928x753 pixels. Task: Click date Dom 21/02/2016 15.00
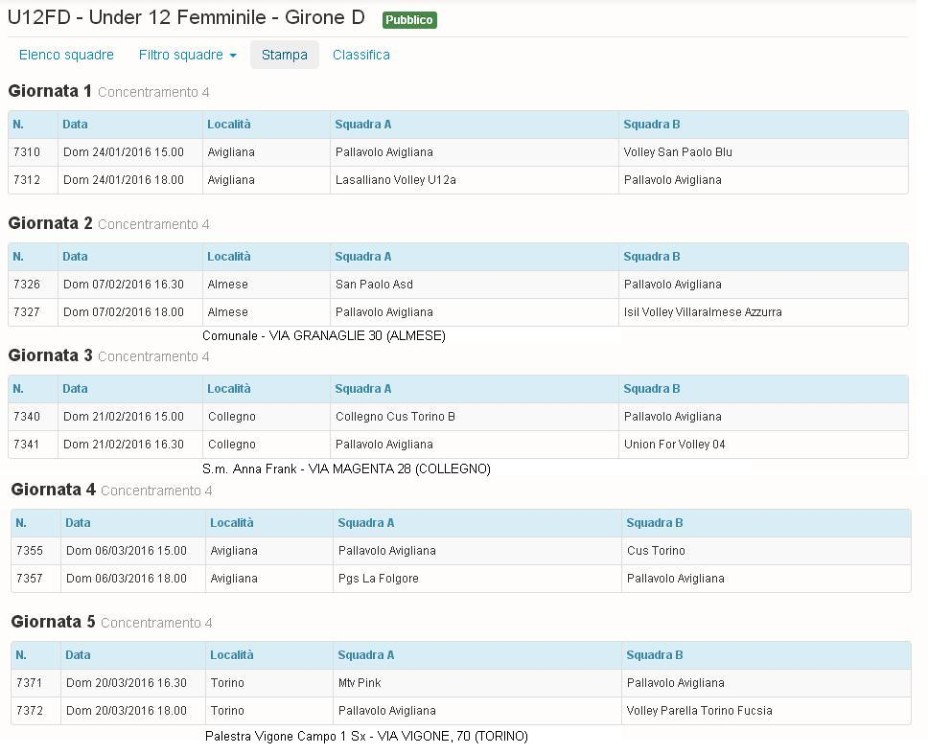click(x=124, y=417)
